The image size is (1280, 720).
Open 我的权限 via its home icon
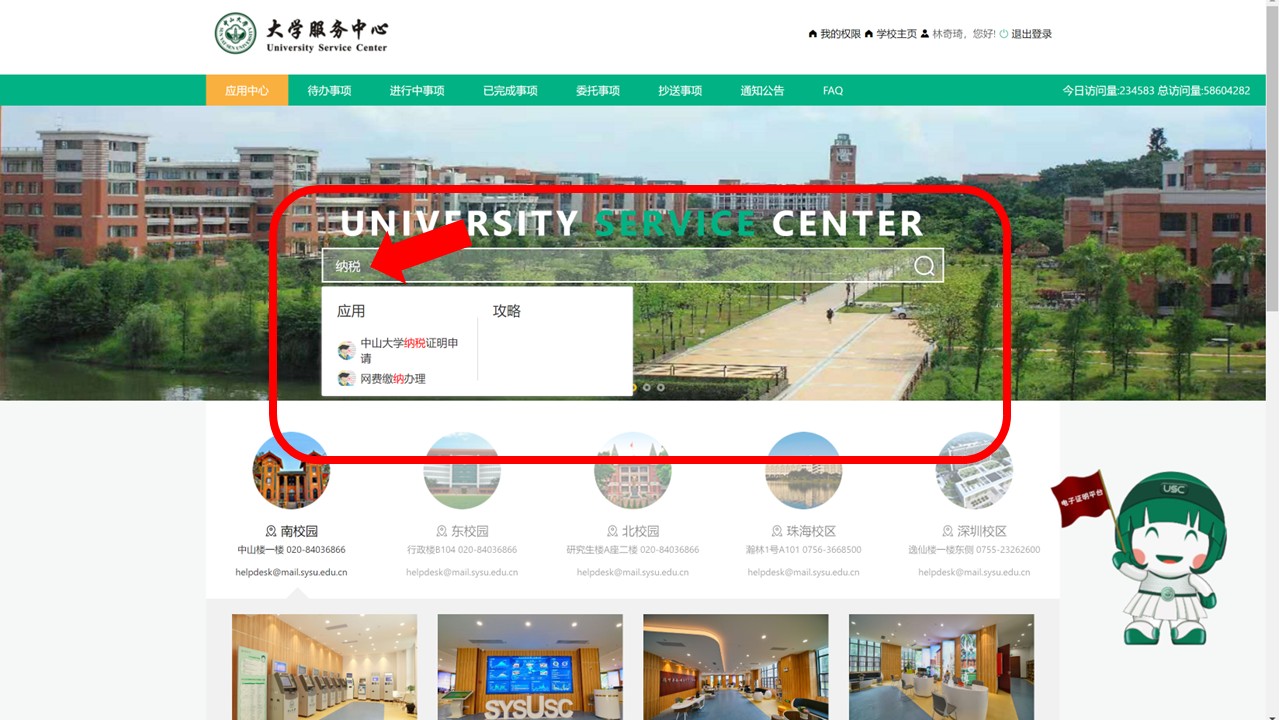(x=813, y=34)
